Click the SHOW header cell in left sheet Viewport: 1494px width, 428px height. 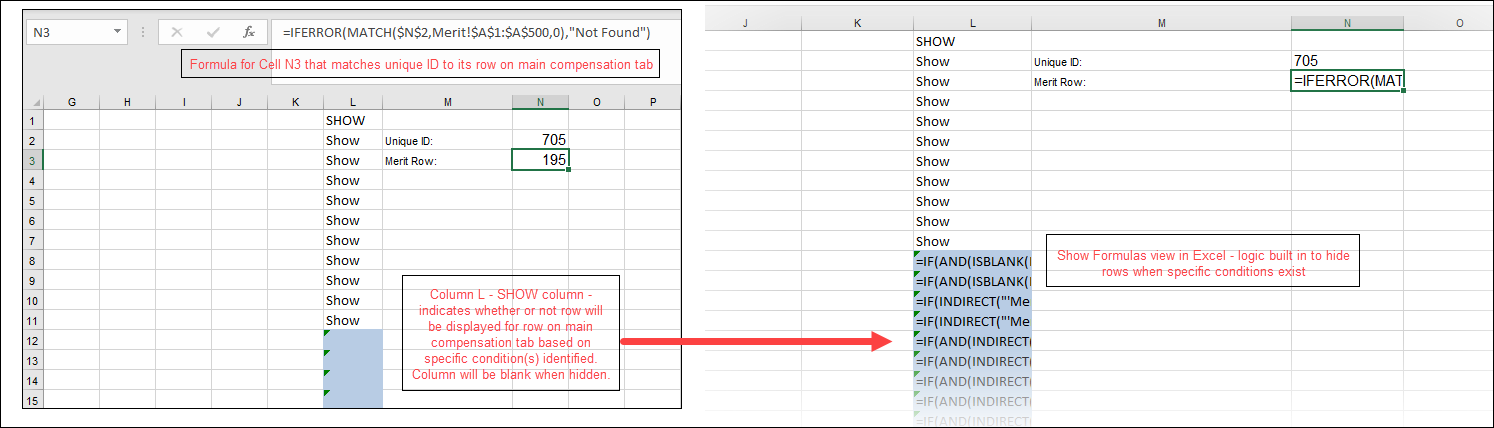pos(353,120)
